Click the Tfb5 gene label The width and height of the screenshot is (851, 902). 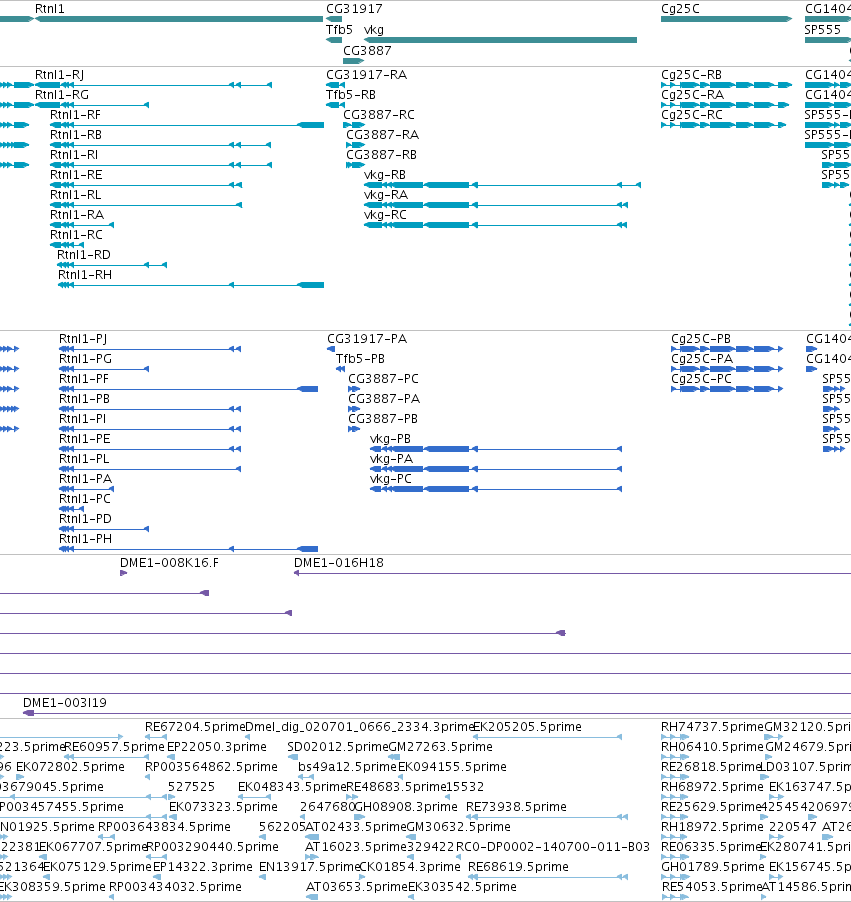coord(339,30)
